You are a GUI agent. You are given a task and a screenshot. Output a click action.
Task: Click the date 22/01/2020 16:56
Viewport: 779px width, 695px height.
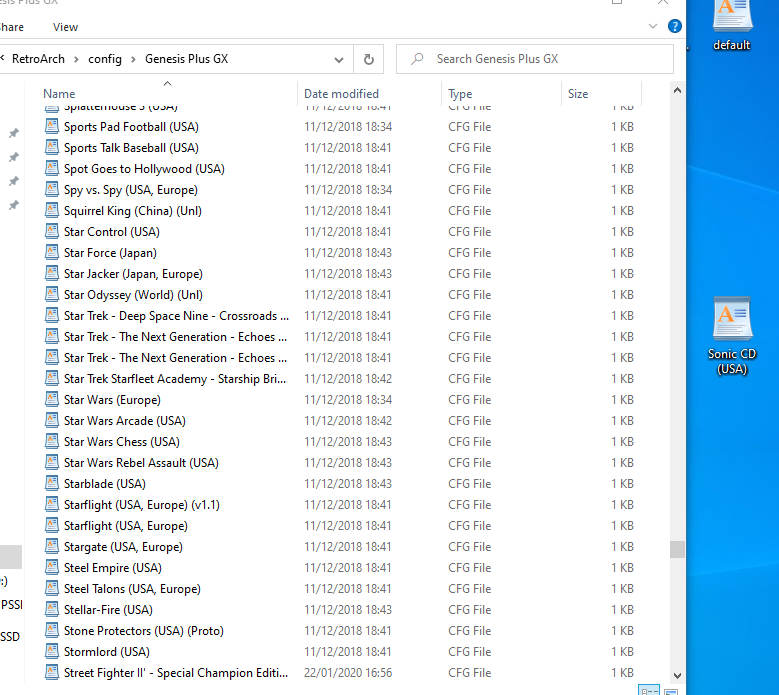[x=348, y=673]
